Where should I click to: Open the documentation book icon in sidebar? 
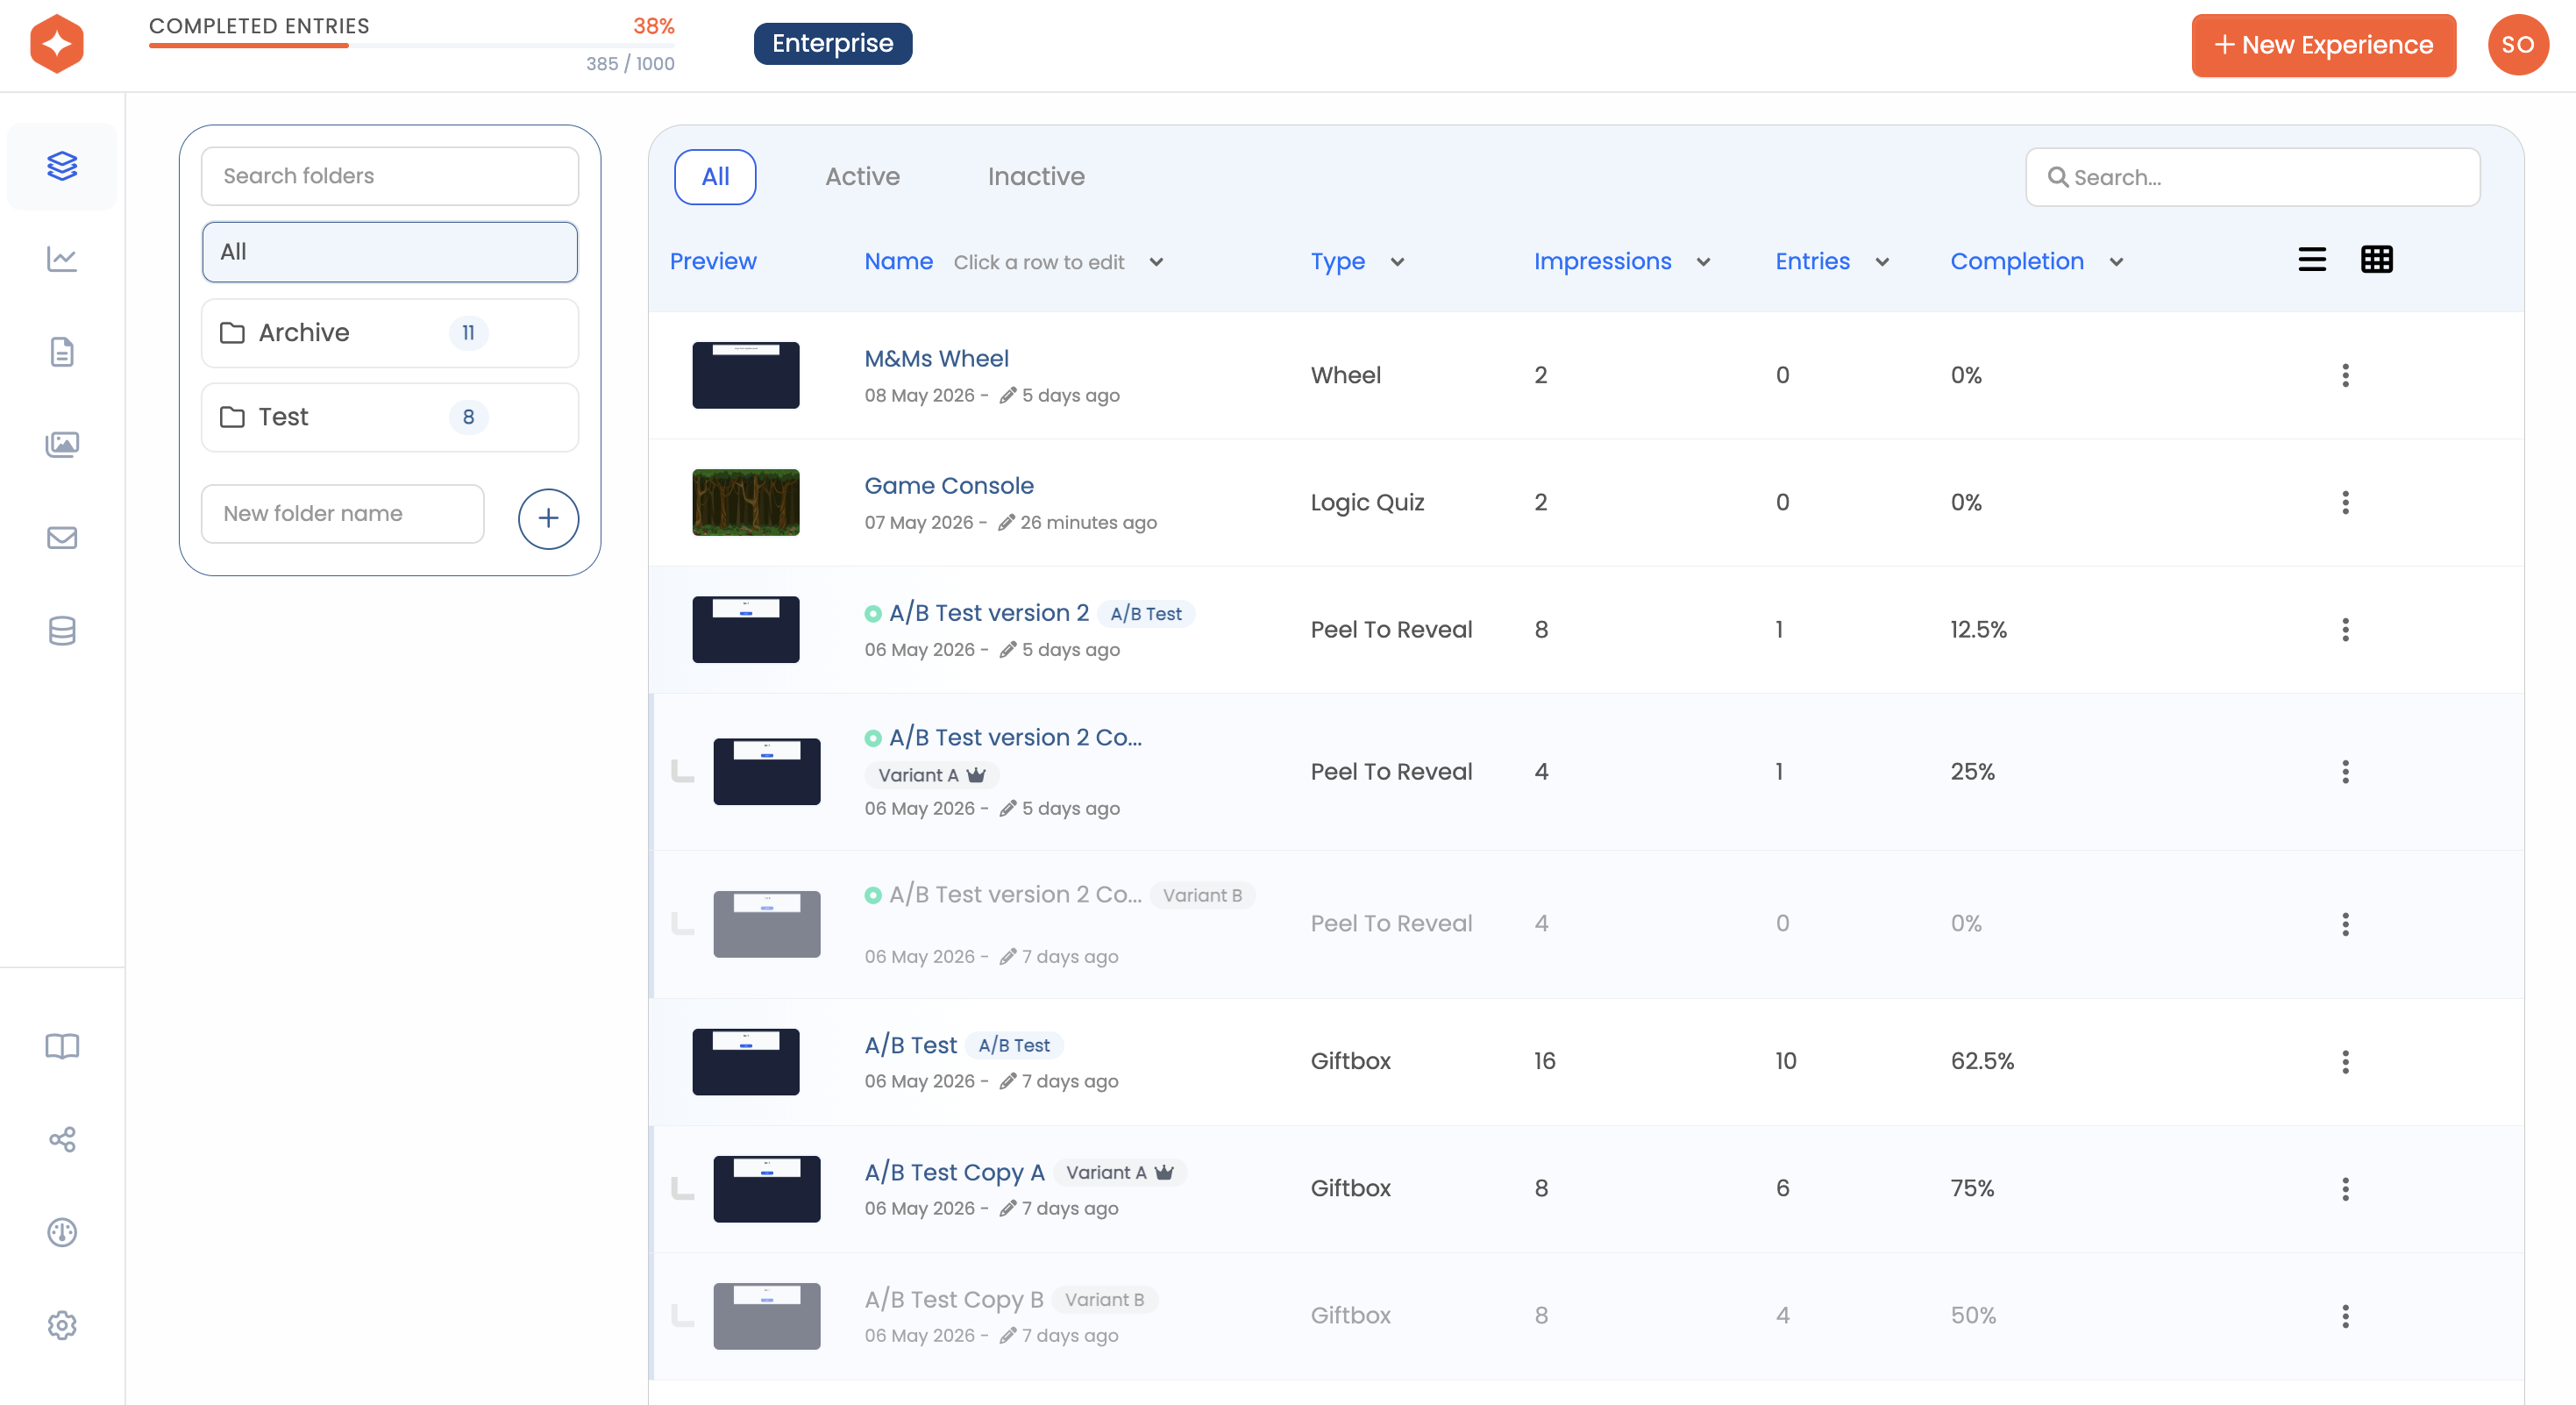click(x=62, y=1046)
